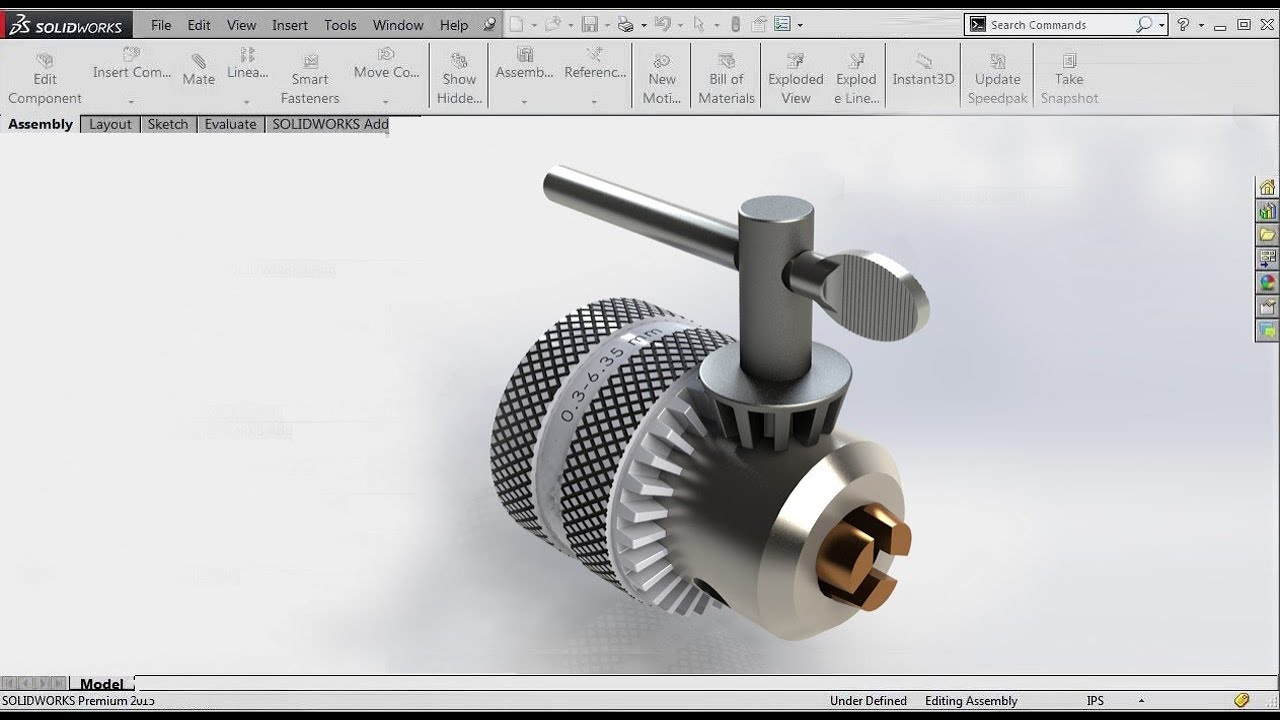This screenshot has width=1280, height=720.
Task: Open the unit system IPS menu arrow
Action: tap(1141, 701)
